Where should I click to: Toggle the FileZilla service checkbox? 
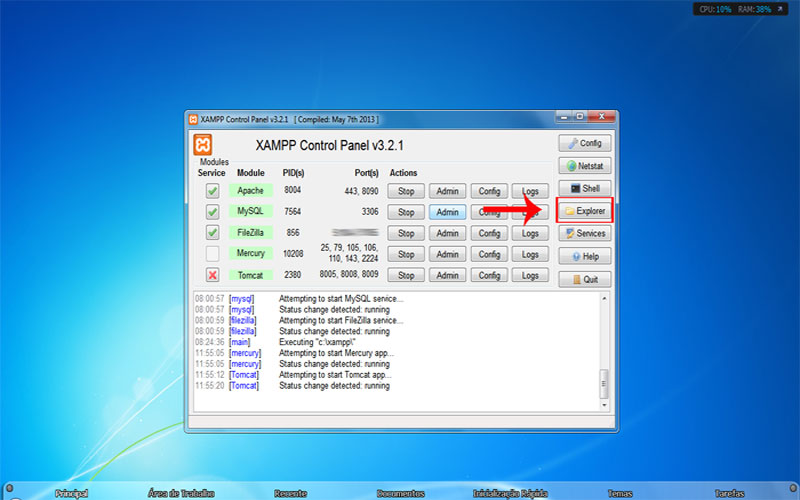click(212, 233)
